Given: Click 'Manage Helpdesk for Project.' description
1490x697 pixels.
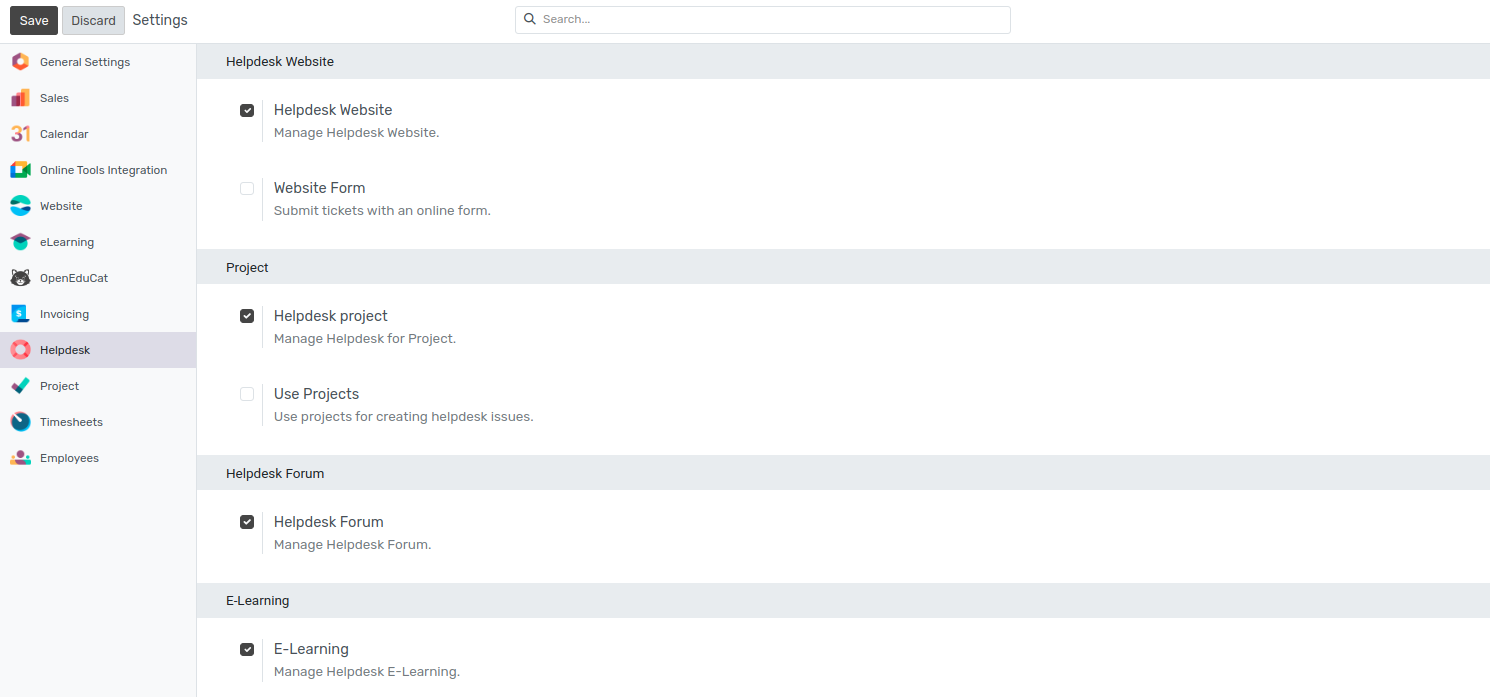Looking at the screenshot, I should click(x=365, y=338).
